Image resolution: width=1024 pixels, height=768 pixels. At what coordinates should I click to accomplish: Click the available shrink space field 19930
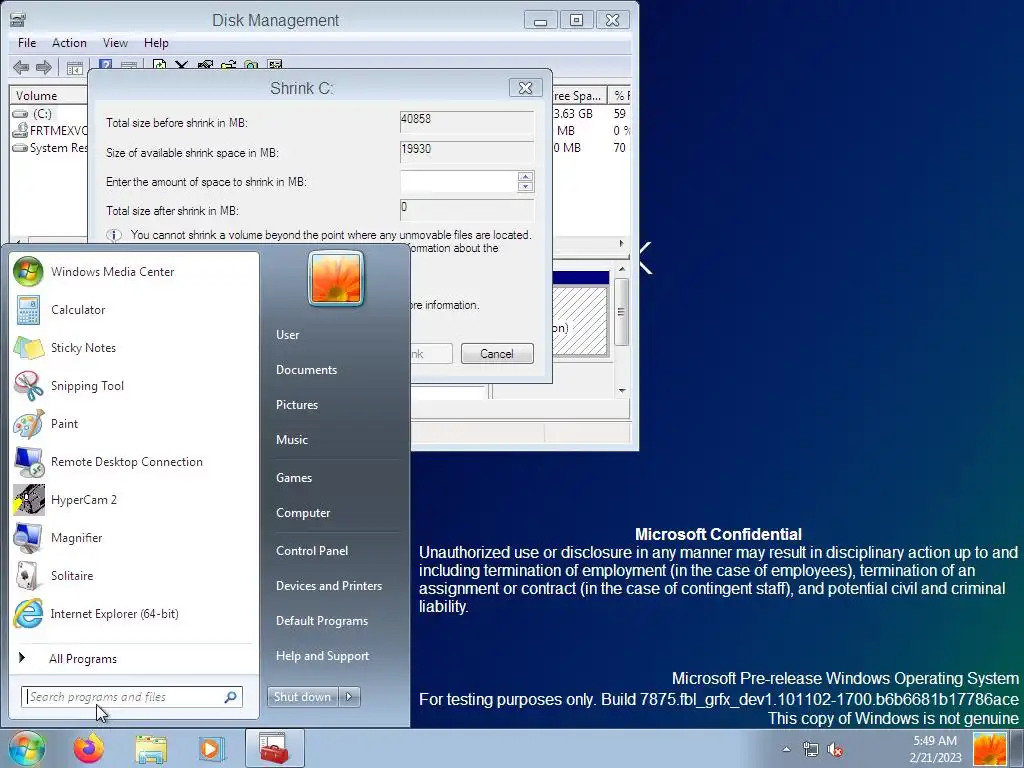tap(467, 152)
